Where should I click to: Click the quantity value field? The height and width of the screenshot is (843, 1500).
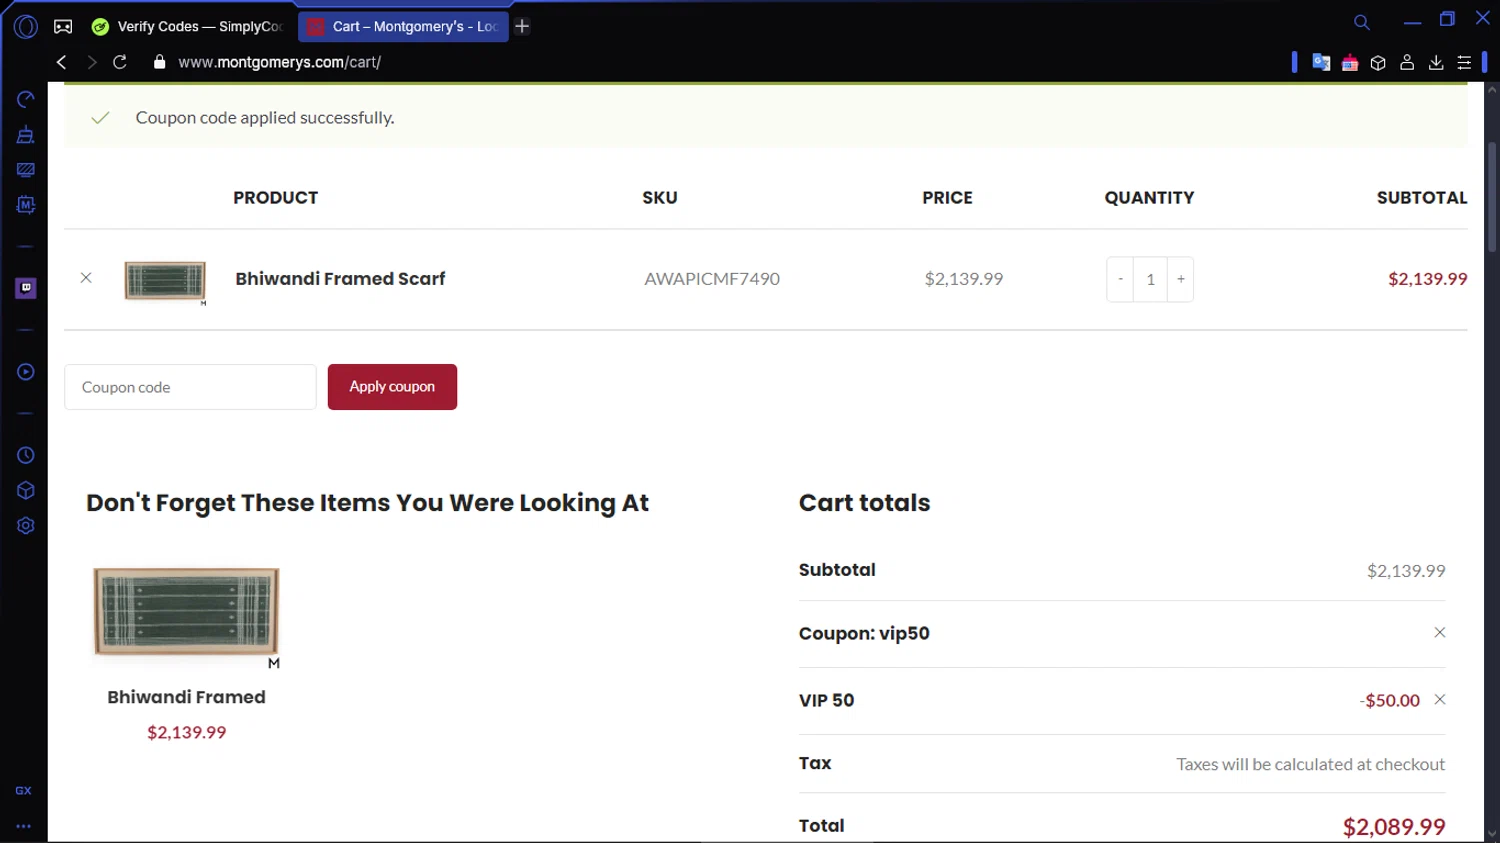tap(1150, 279)
